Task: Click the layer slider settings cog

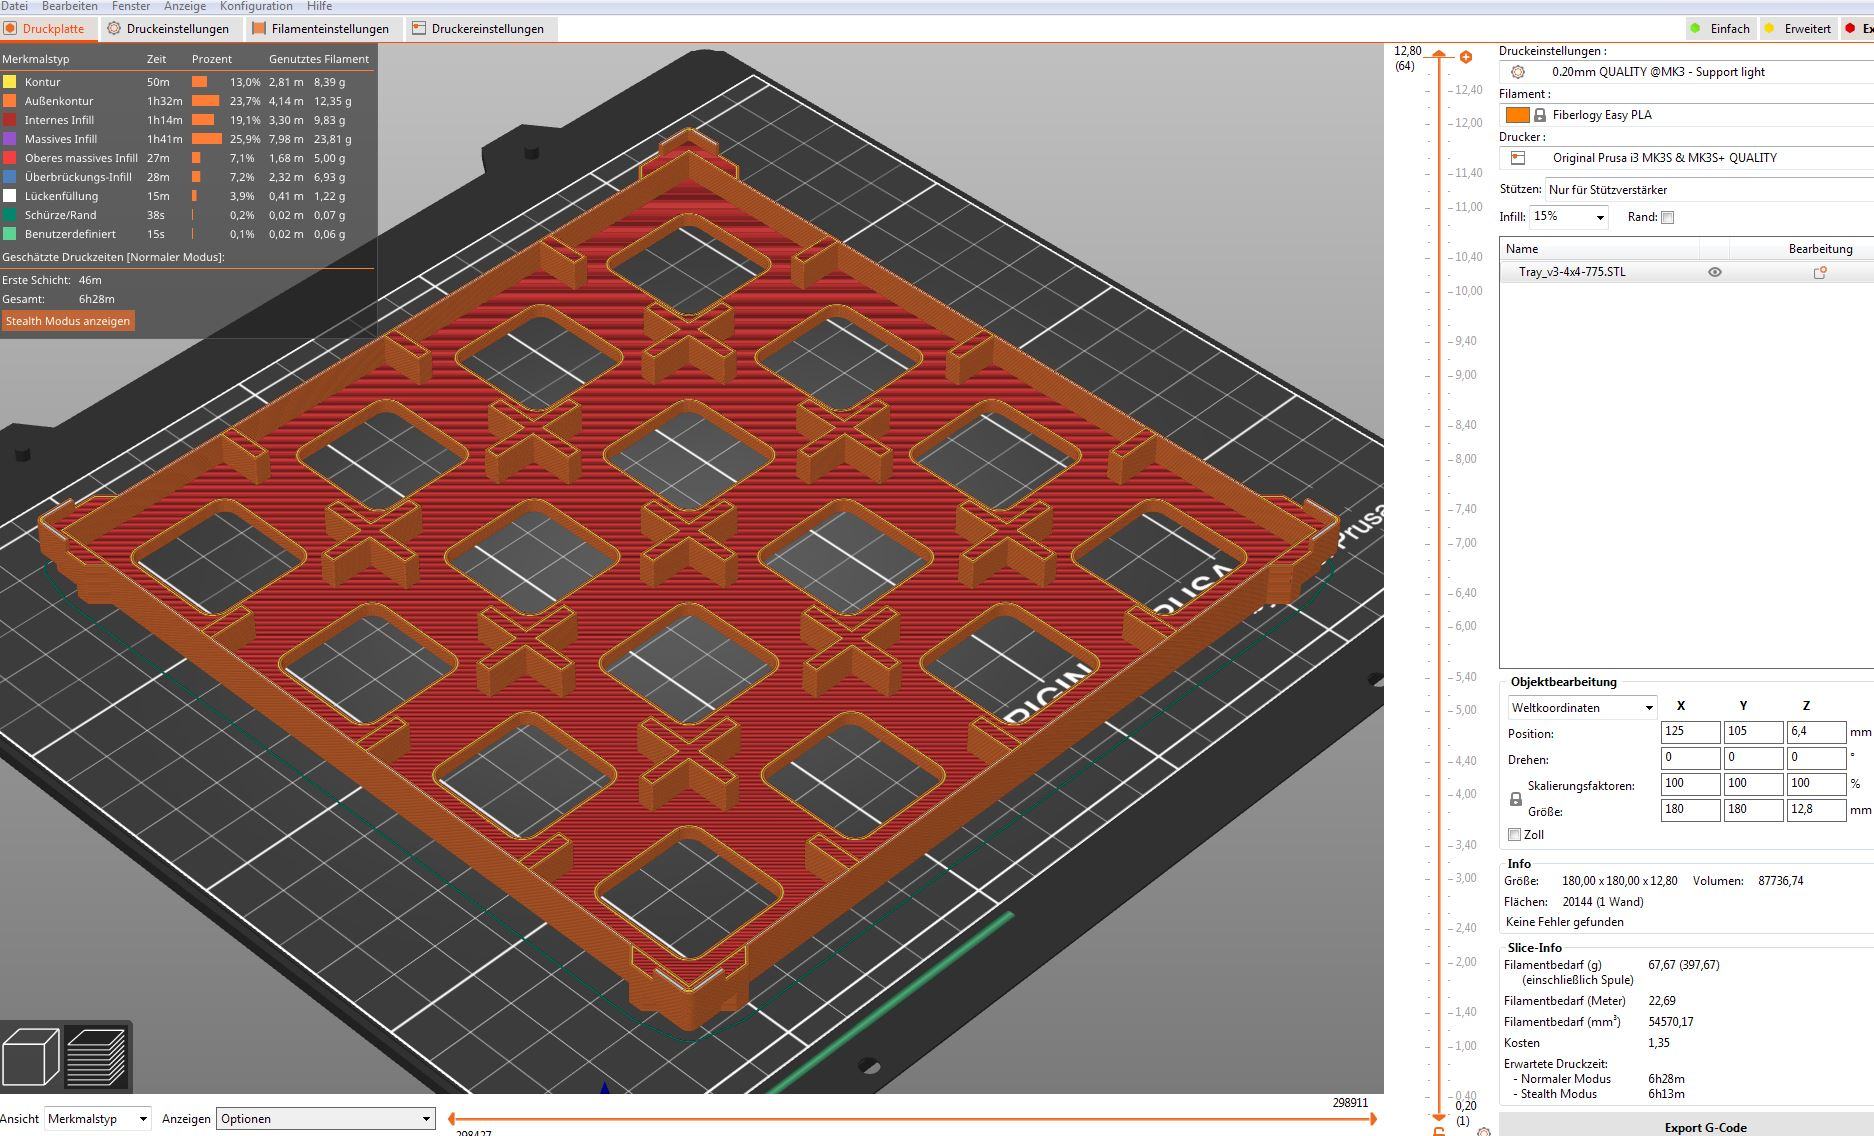Action: click(x=1484, y=1131)
